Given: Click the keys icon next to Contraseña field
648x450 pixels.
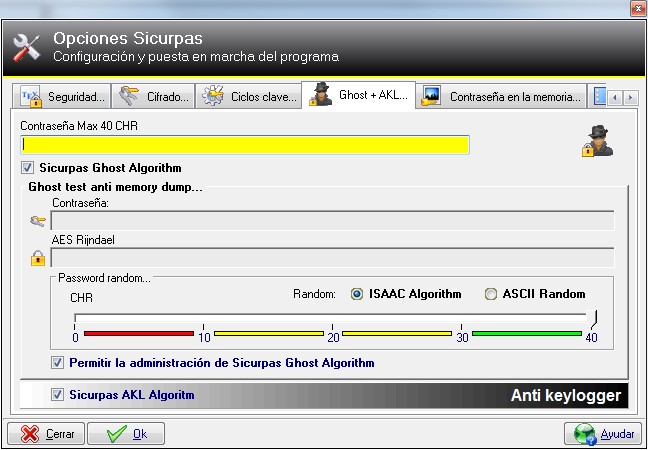Looking at the screenshot, I should pos(38,222).
